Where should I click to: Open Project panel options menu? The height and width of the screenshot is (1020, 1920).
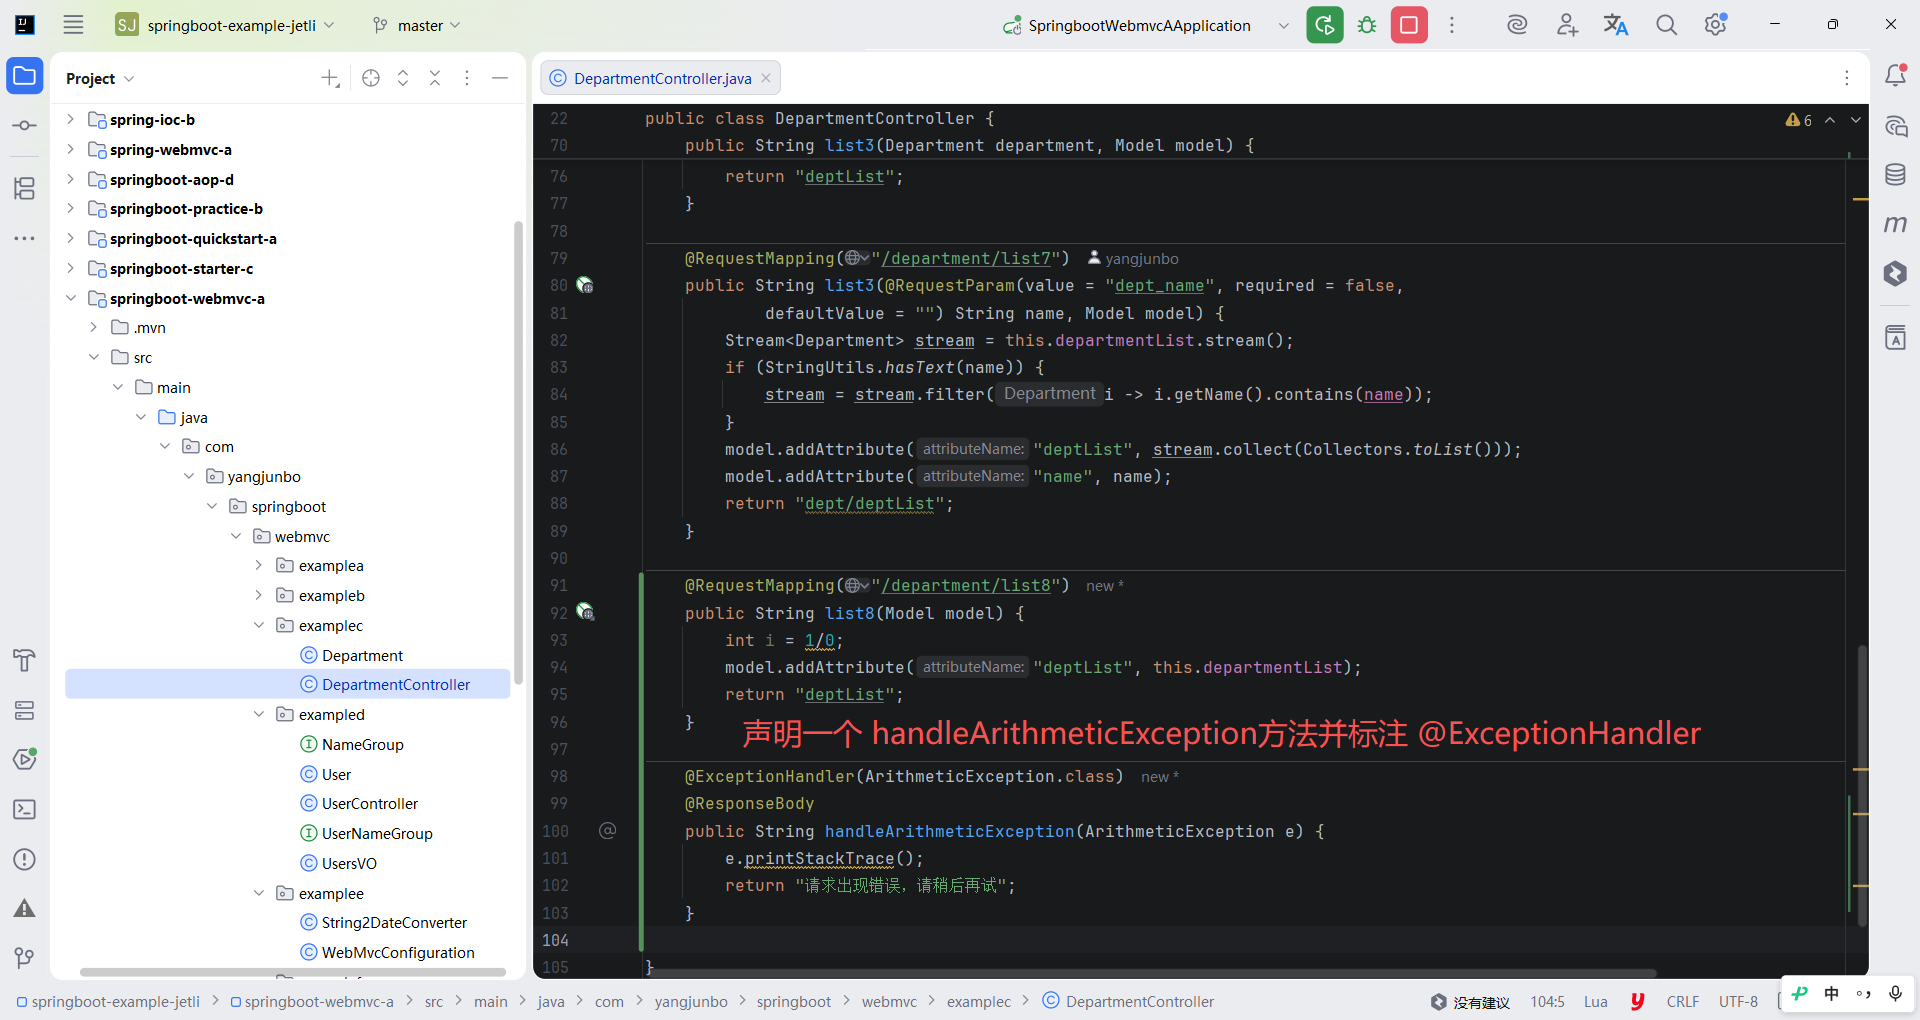point(467,78)
